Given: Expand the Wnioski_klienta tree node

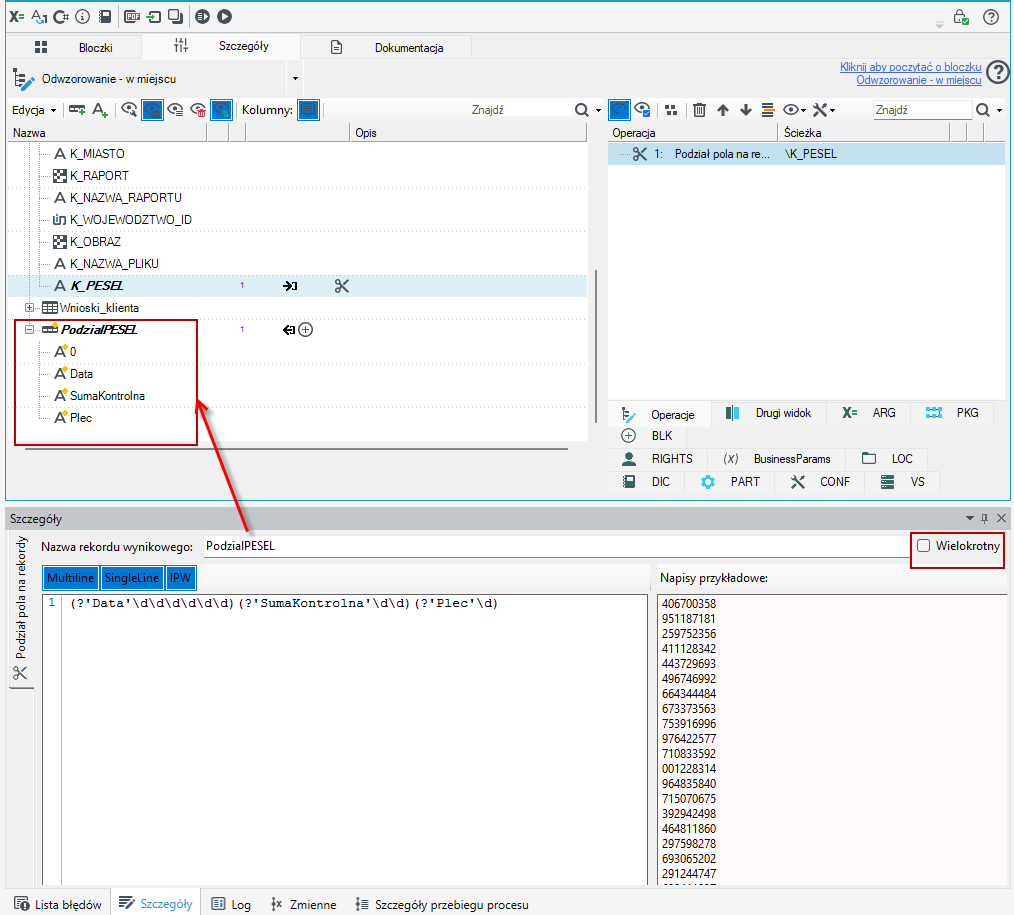Looking at the screenshot, I should [x=29, y=308].
